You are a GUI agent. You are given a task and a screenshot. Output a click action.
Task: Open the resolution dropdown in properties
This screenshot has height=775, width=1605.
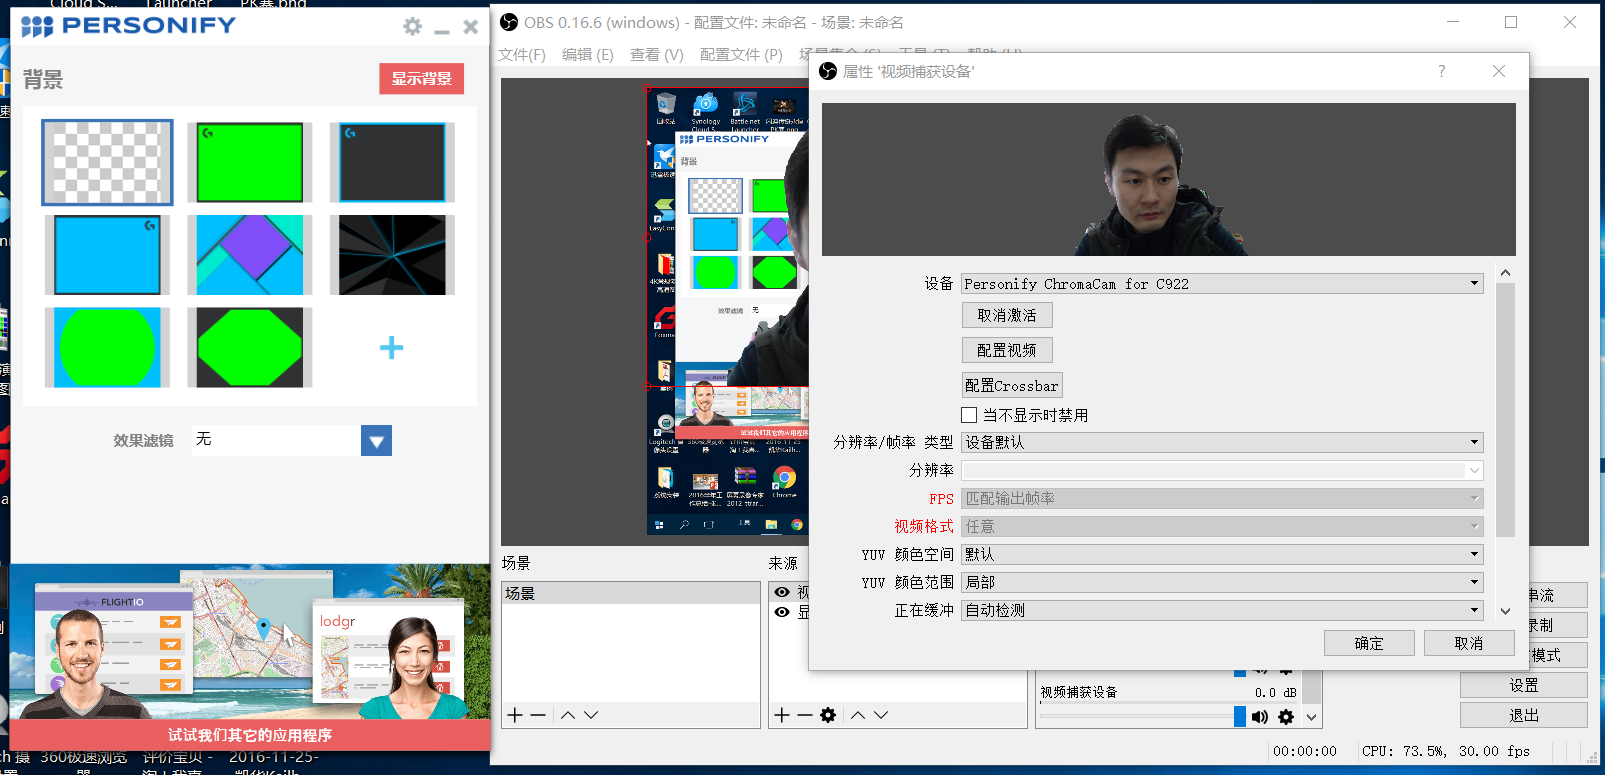pyautogui.click(x=1222, y=470)
